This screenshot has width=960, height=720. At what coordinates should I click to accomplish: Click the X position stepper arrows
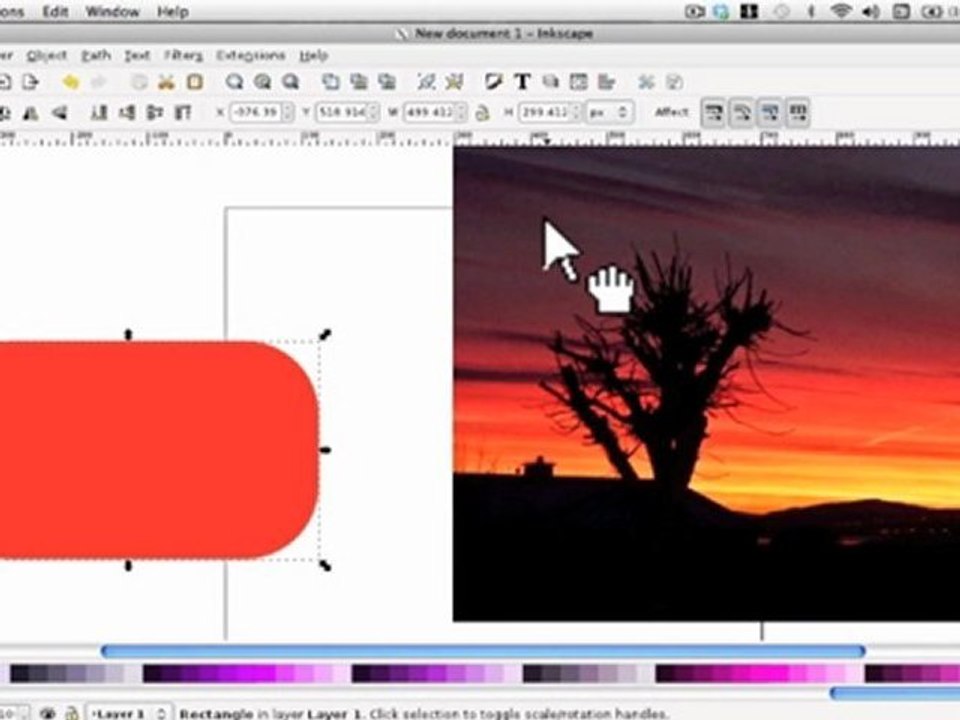(288, 113)
